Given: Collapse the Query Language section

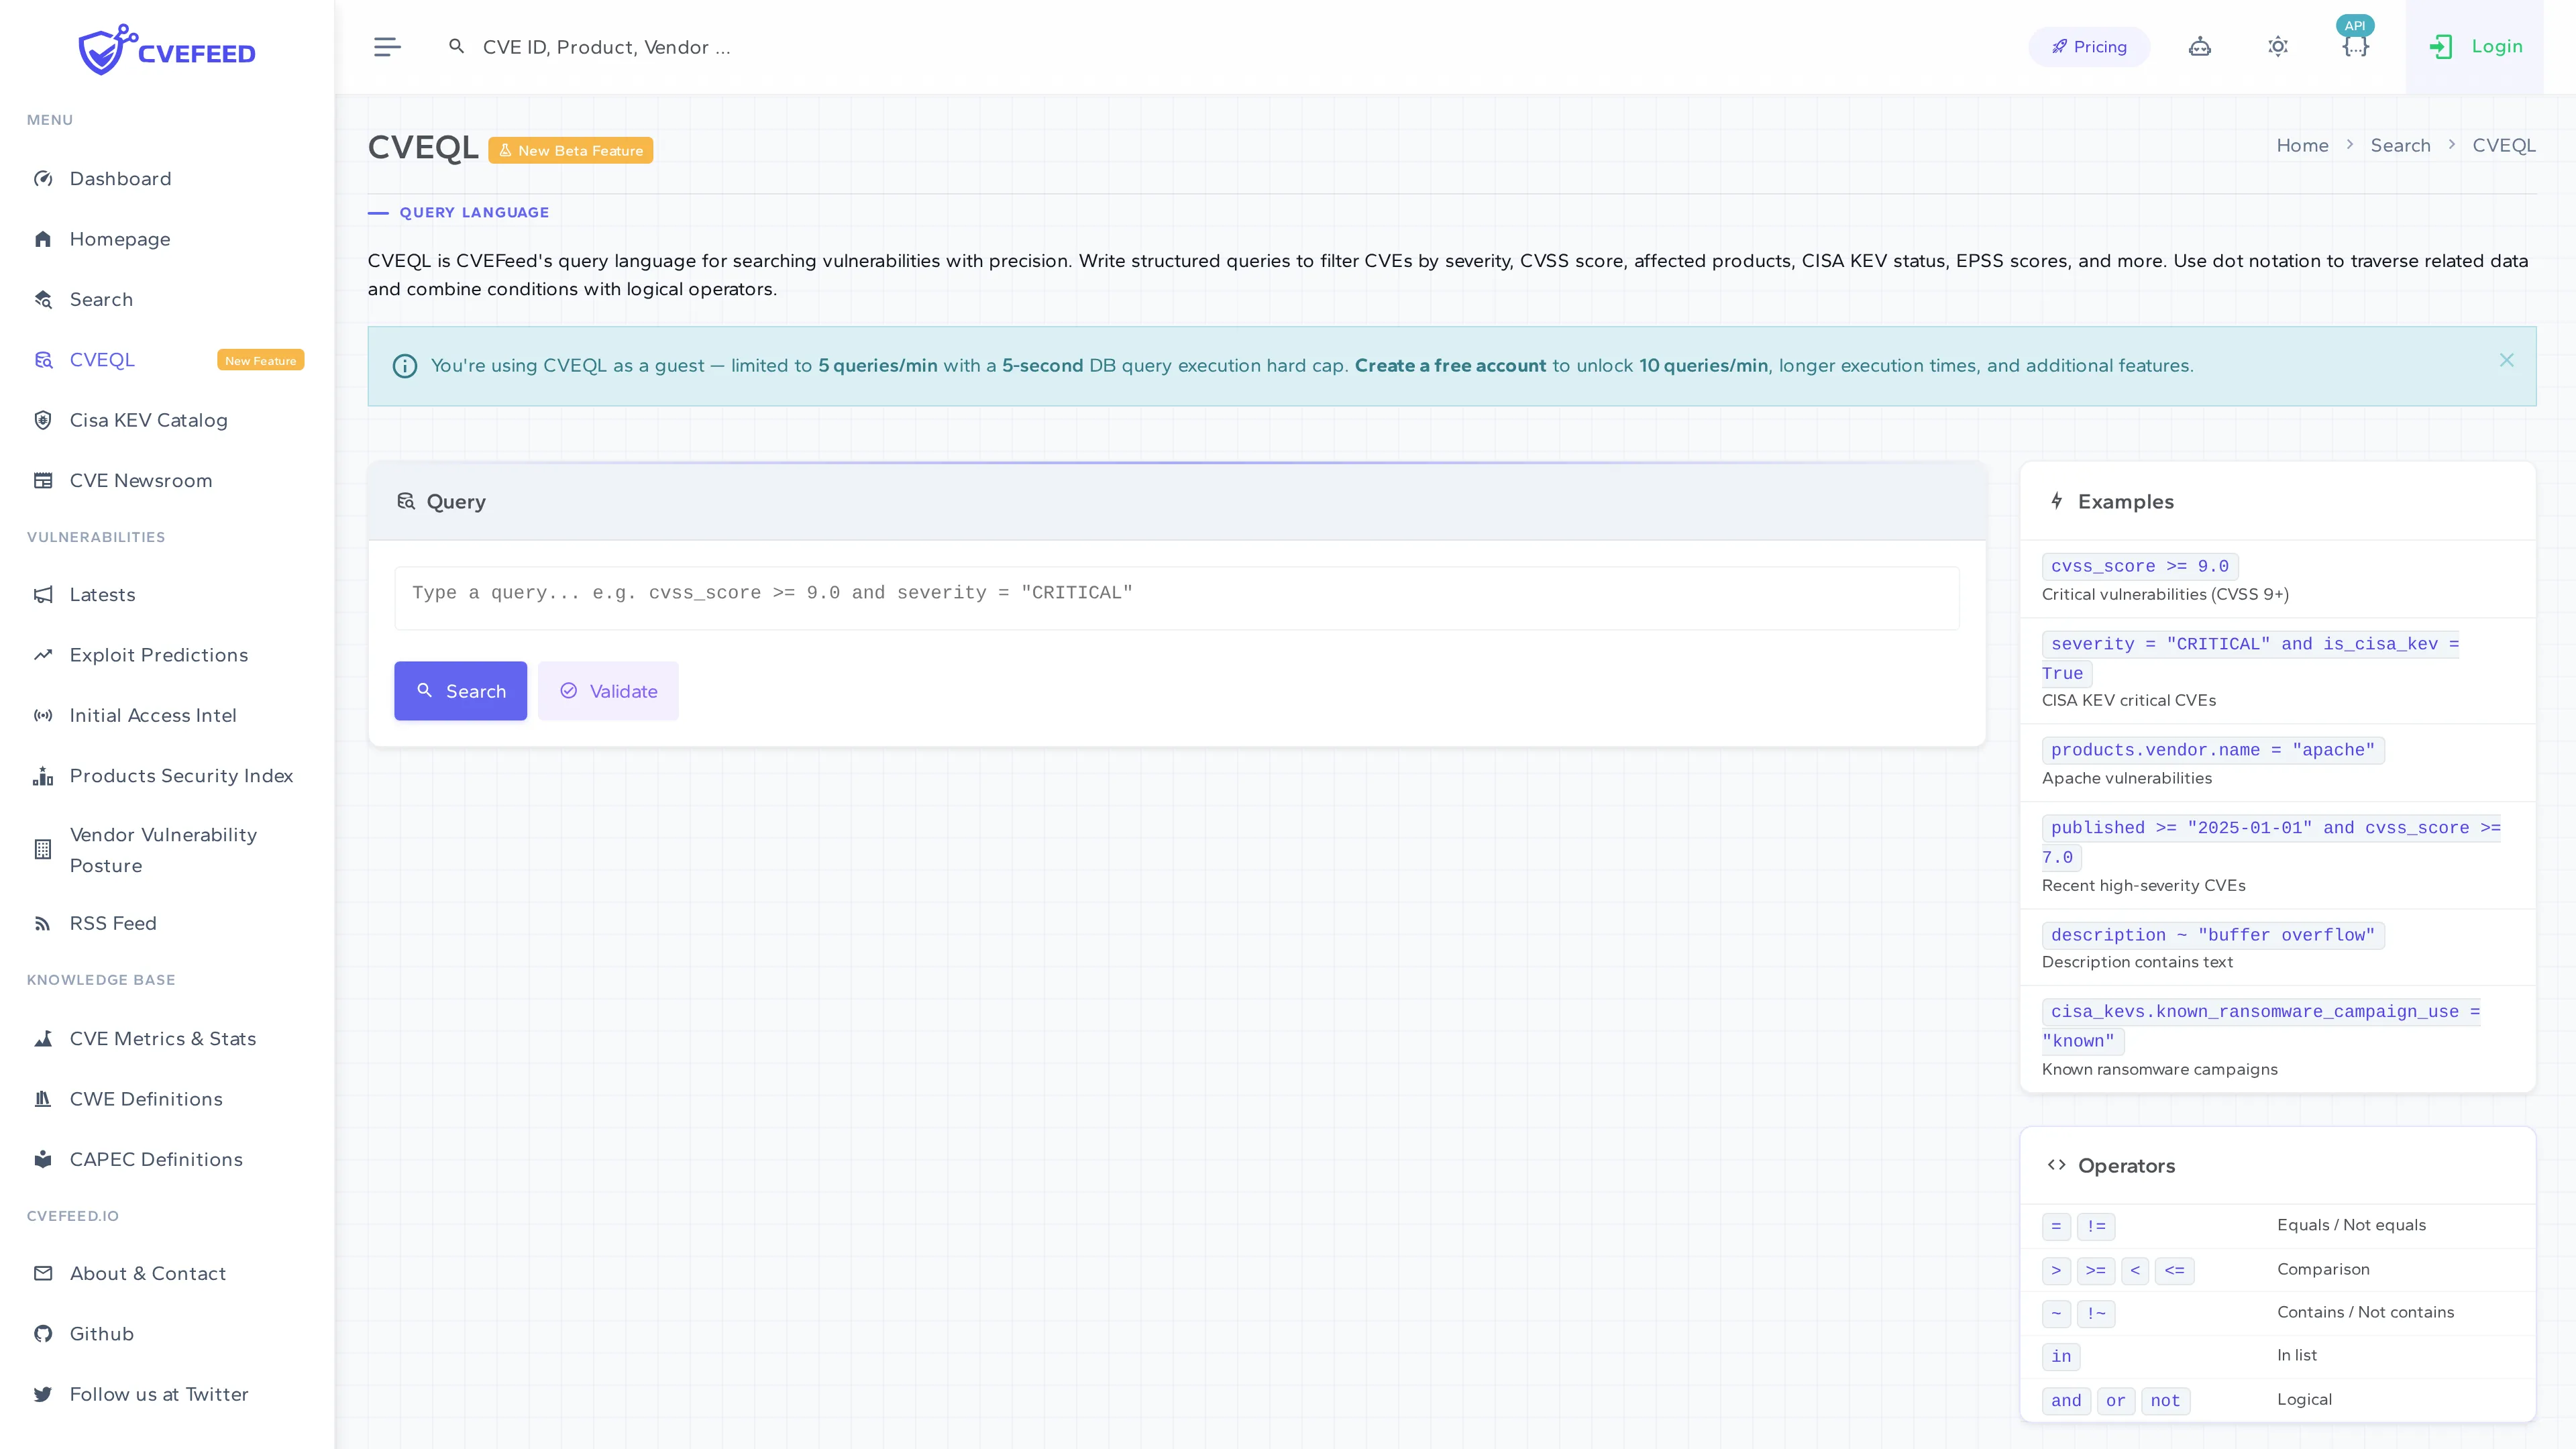Looking at the screenshot, I should pyautogui.click(x=378, y=212).
